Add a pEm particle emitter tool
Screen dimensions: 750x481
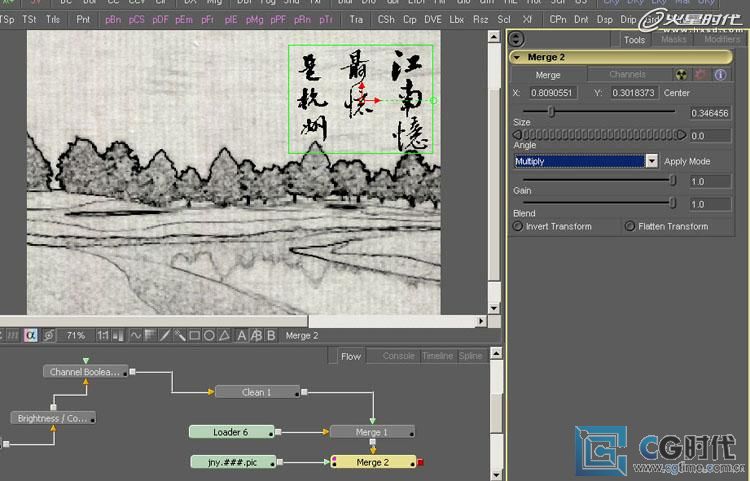[x=184, y=20]
